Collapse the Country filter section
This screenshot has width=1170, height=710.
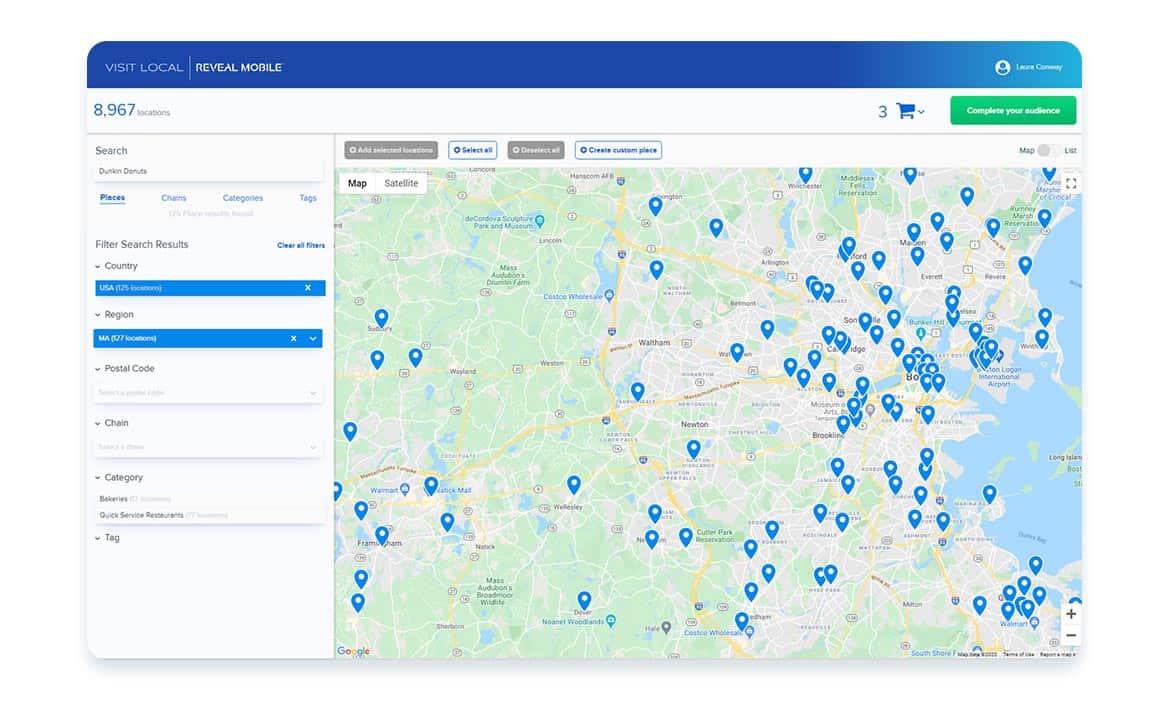click(98, 266)
